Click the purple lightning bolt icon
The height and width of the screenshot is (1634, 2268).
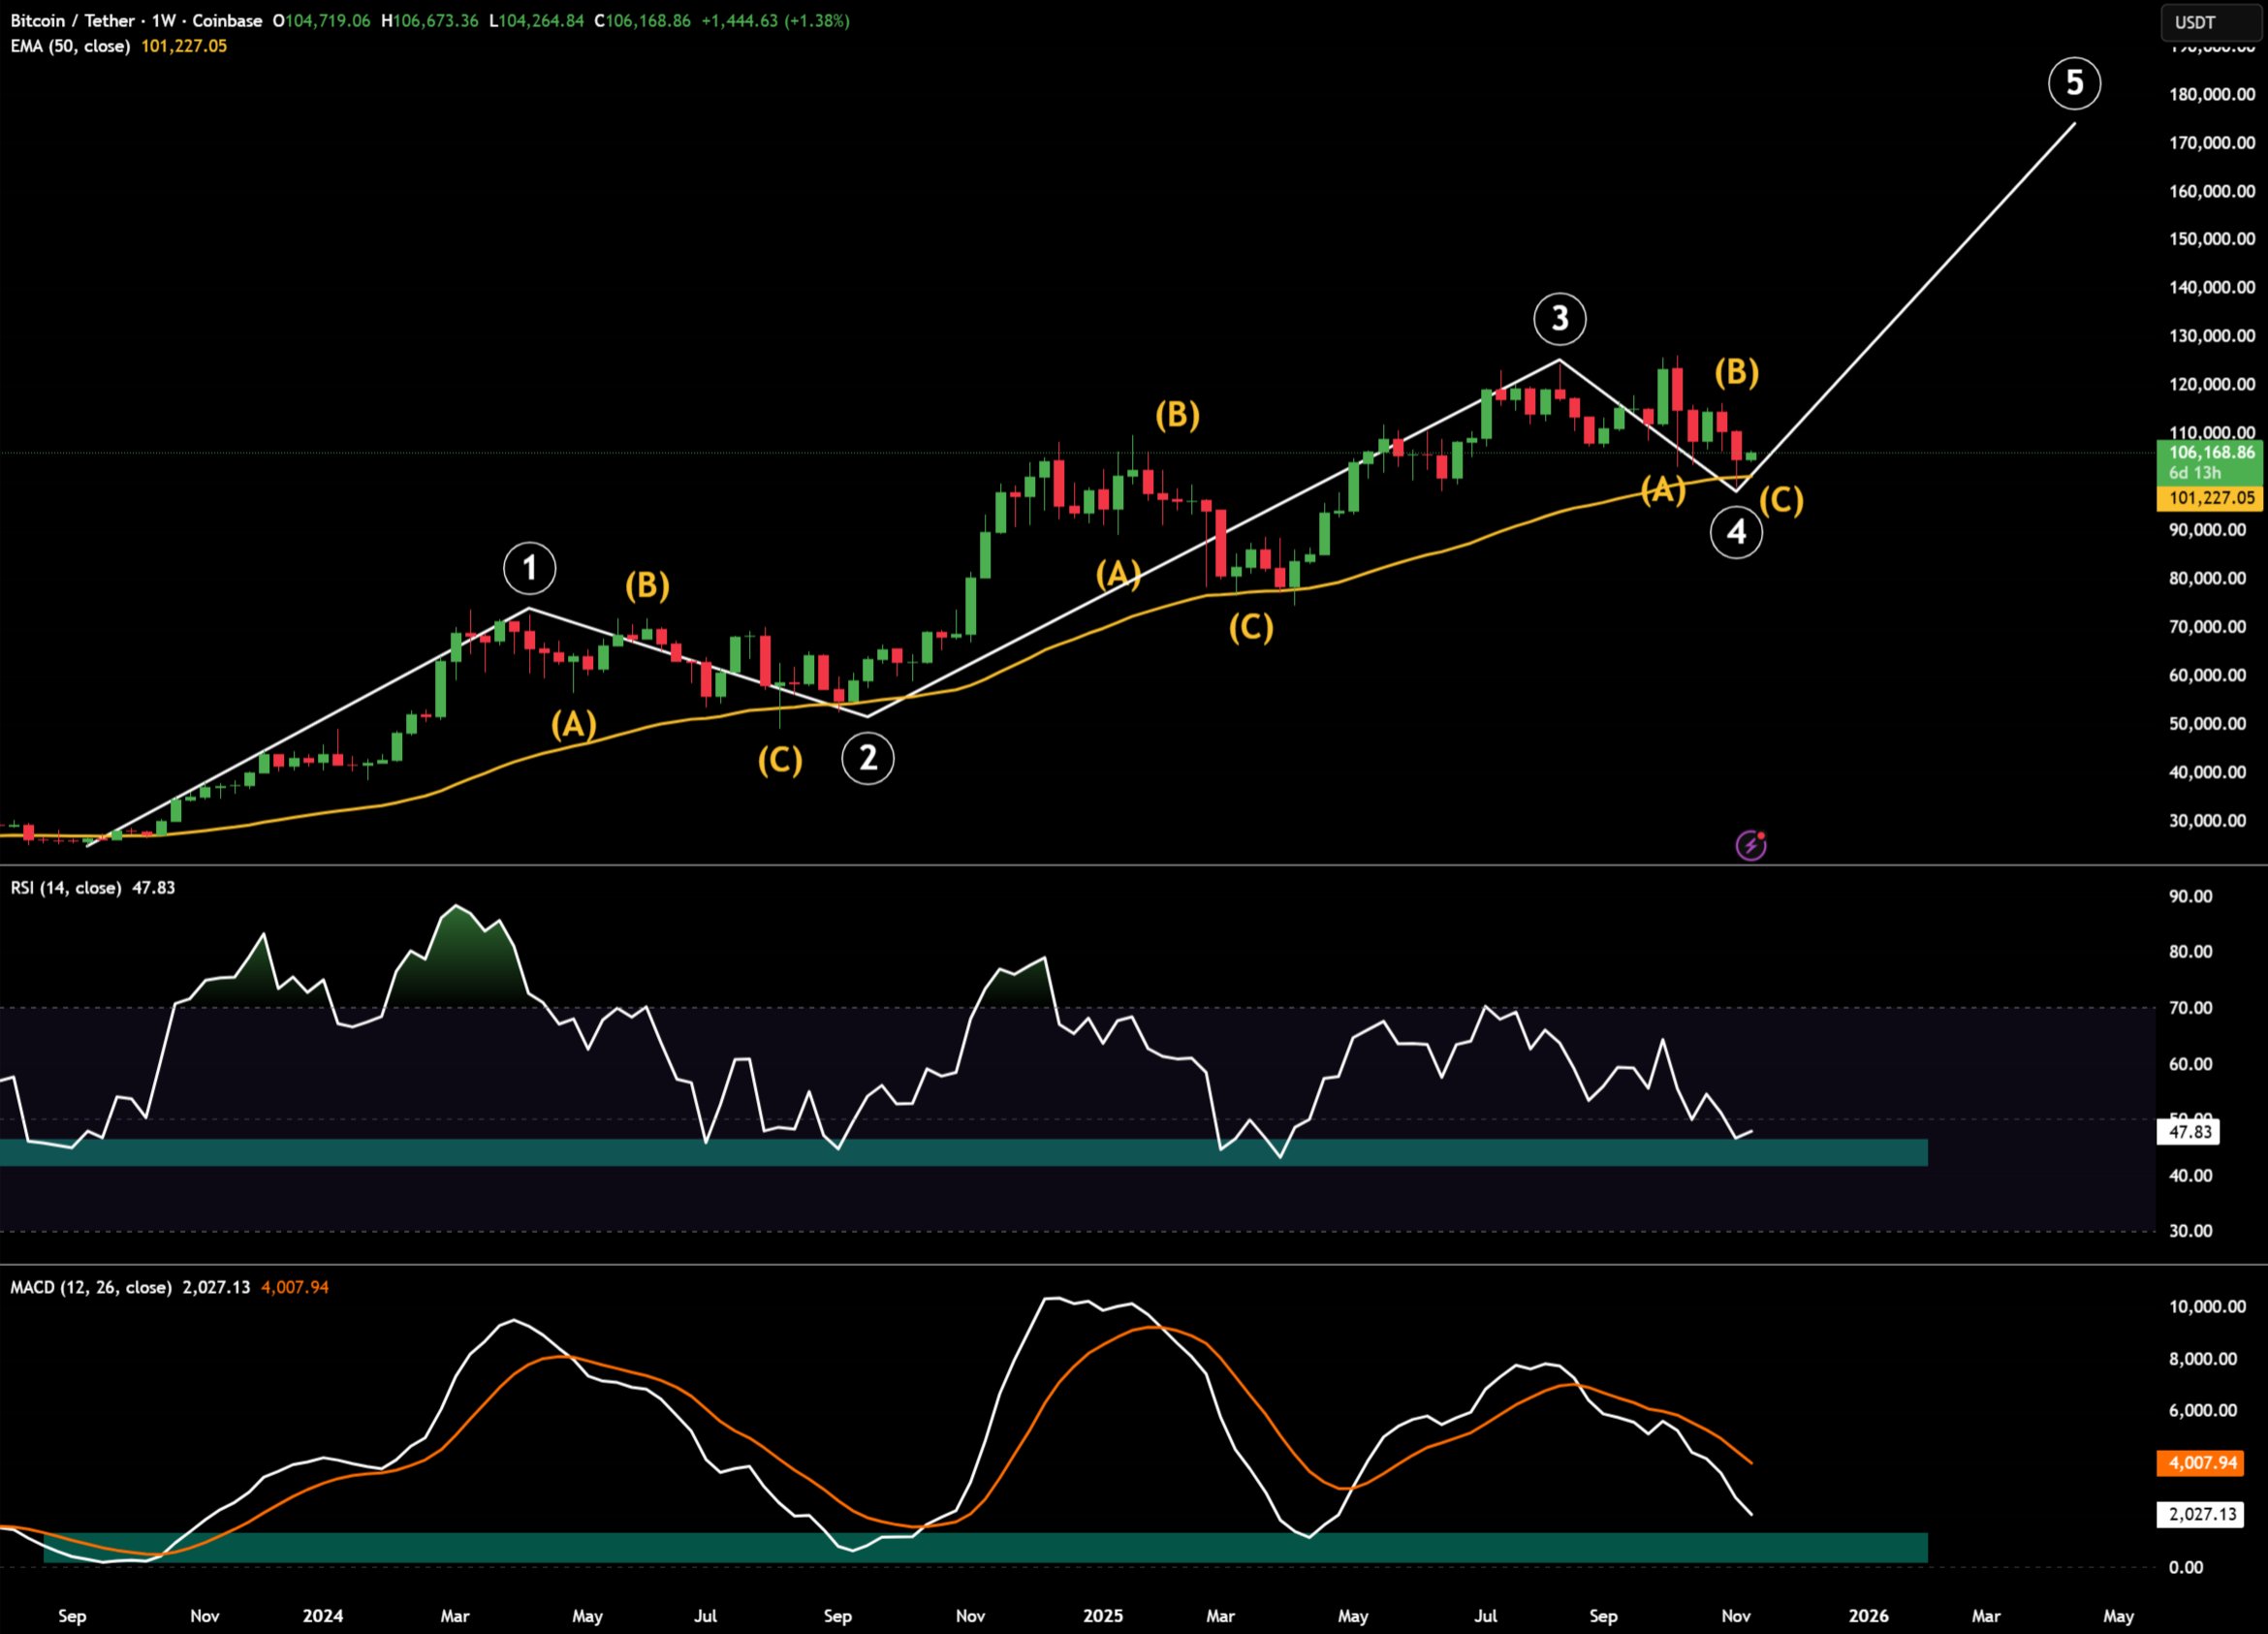point(1750,846)
